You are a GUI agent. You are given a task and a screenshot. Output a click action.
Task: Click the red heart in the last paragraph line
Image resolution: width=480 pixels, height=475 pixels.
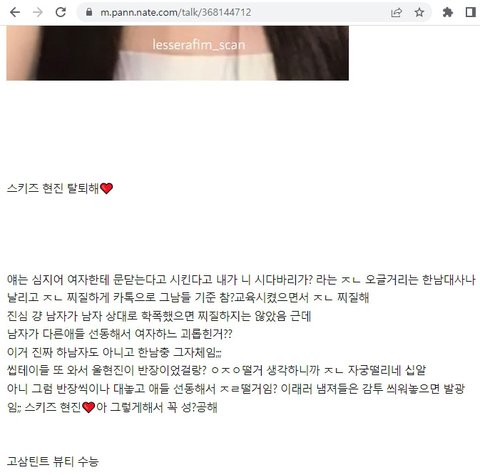[89, 407]
